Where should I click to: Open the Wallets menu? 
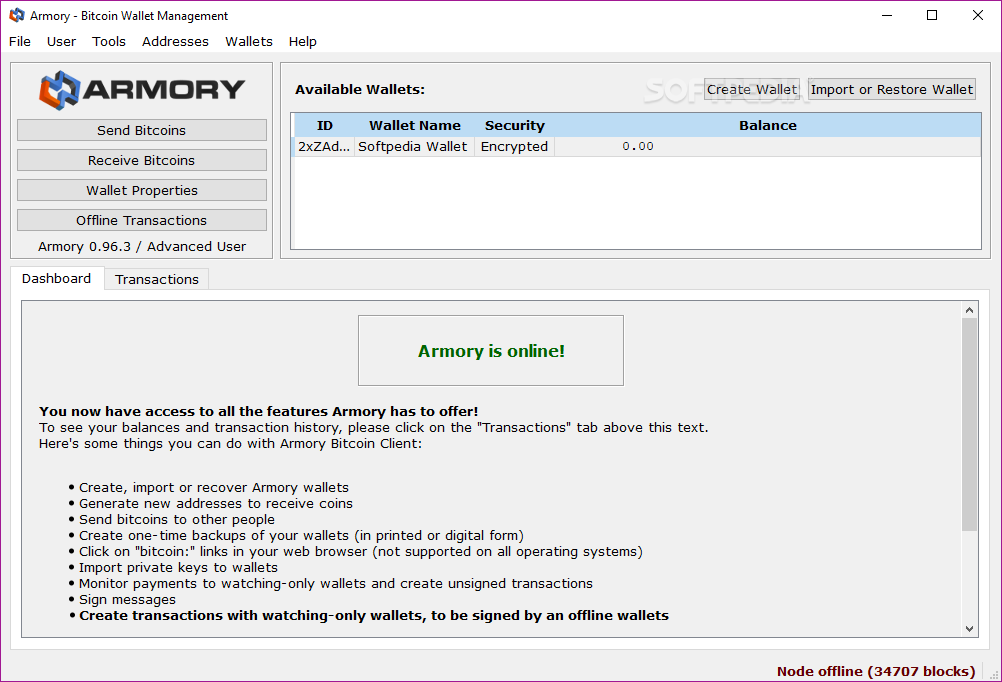point(249,41)
